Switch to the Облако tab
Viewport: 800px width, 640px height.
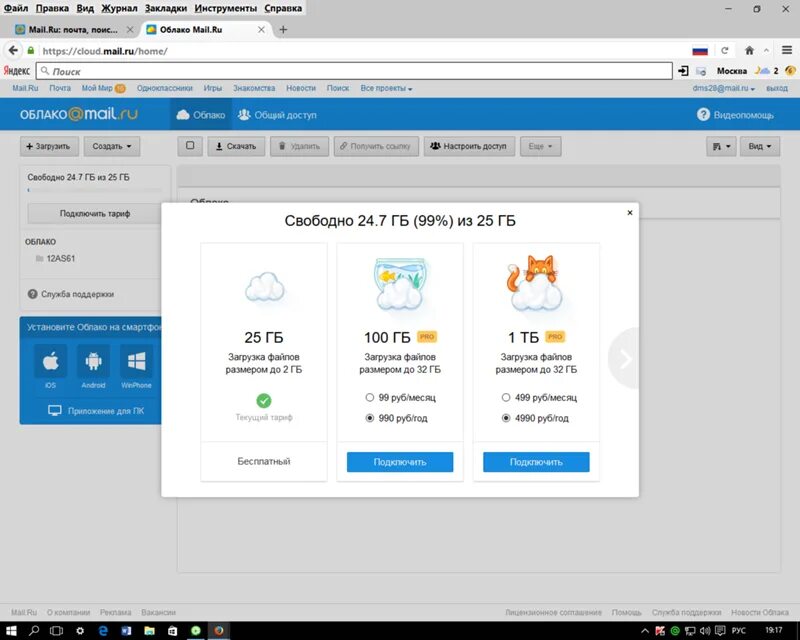(201, 115)
